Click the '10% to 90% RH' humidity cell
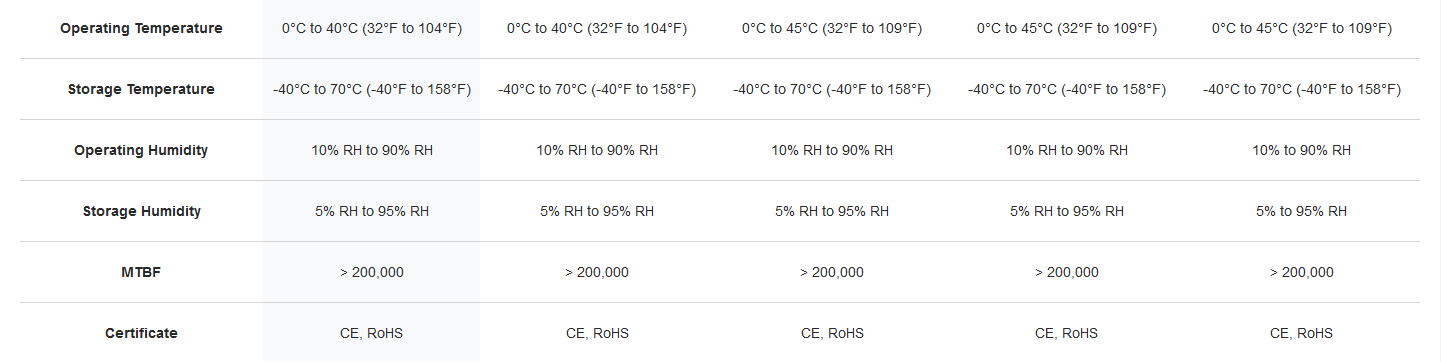The image size is (1441, 362). [x=1302, y=150]
